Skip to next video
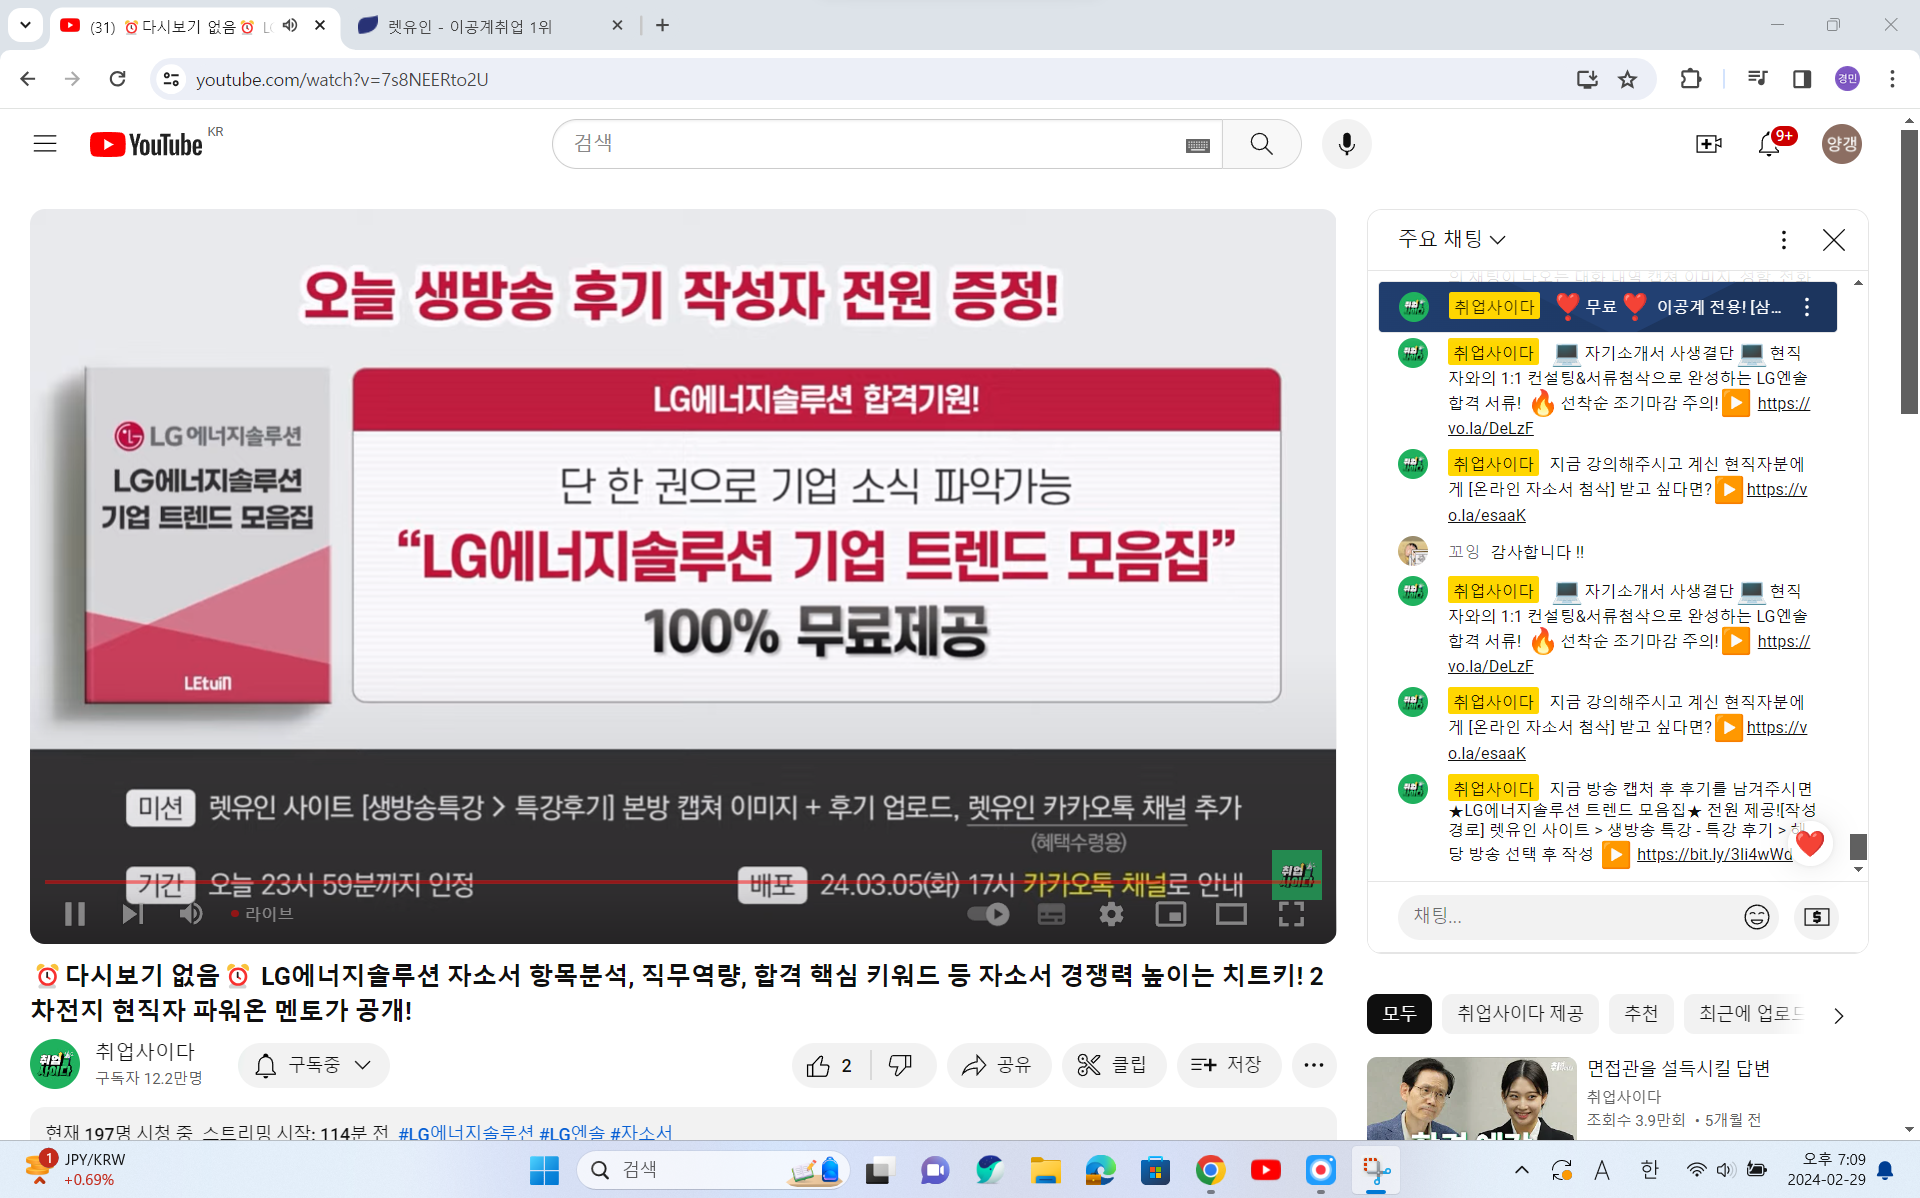Screen dimensions: 1920x1198 tap(133, 913)
